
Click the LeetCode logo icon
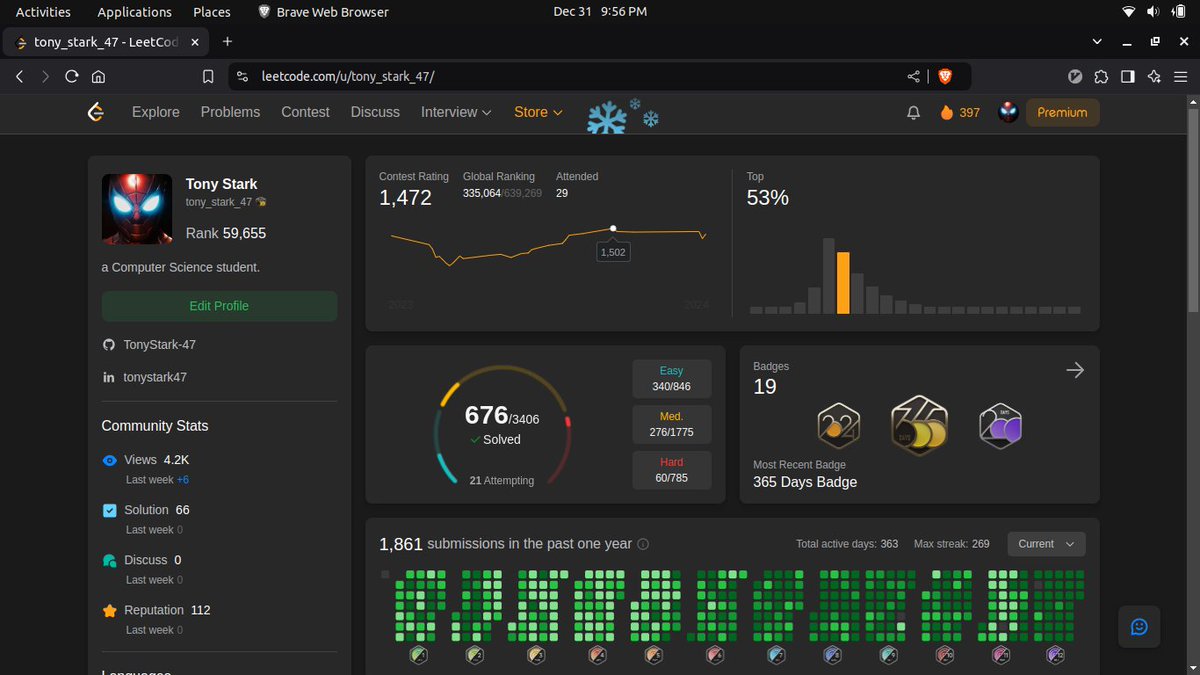tap(96, 113)
